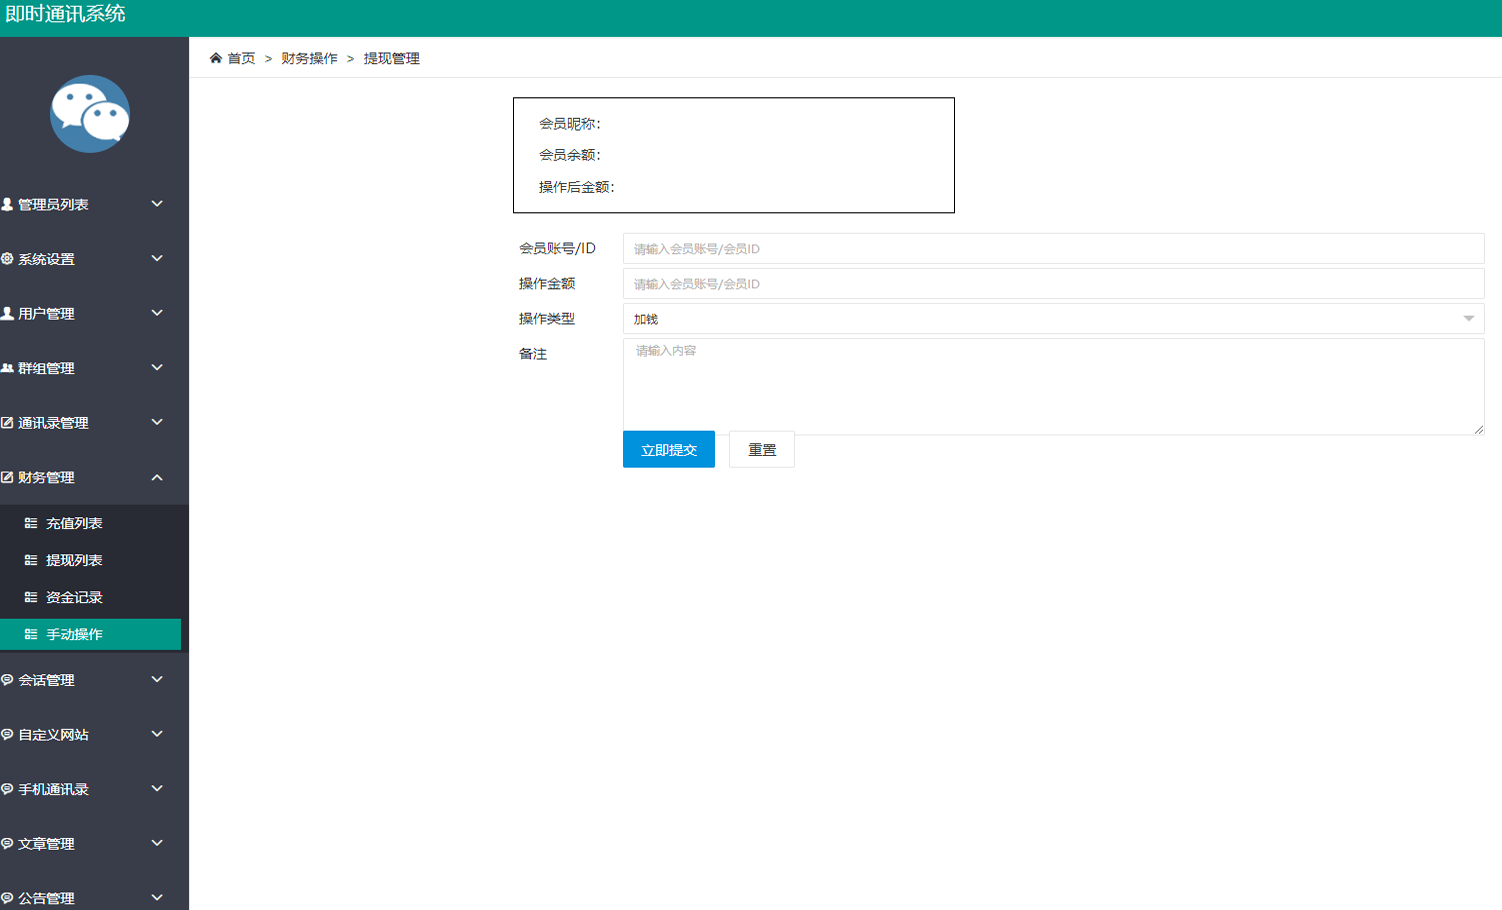
Task: Click the list icon beside 充值列表
Action: pyautogui.click(x=31, y=523)
